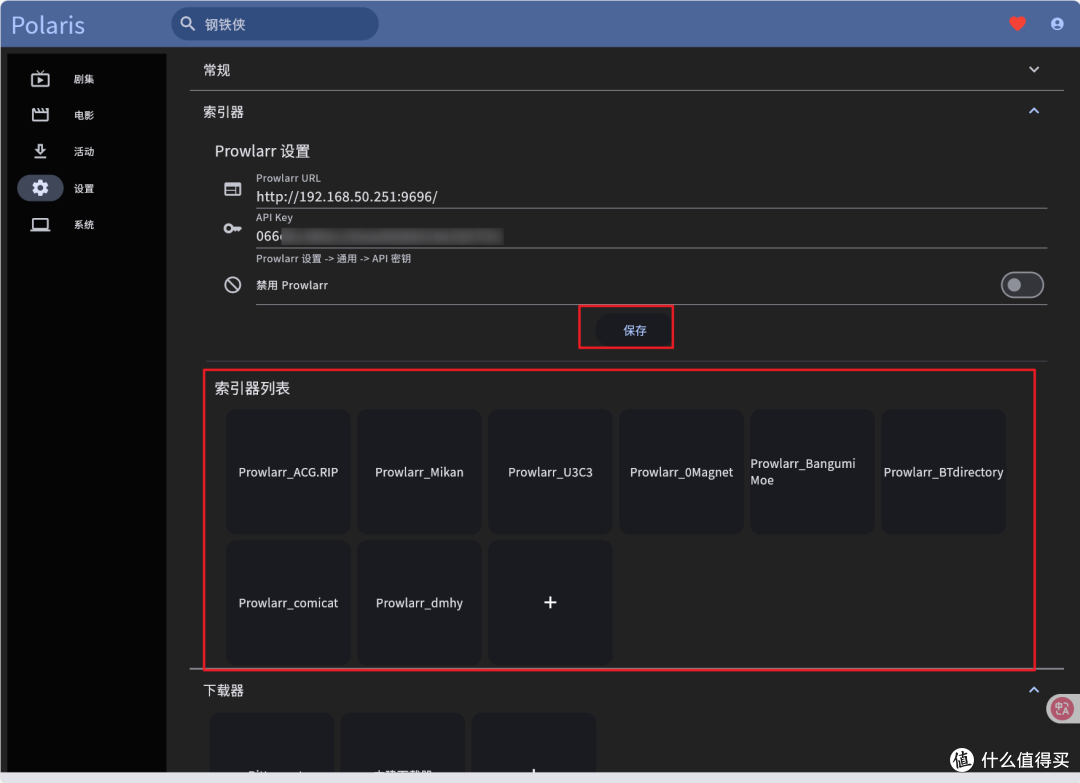Open the Prowlarr_ACG.RIP indexer card
Viewport: 1080px width, 783px height.
(288, 472)
